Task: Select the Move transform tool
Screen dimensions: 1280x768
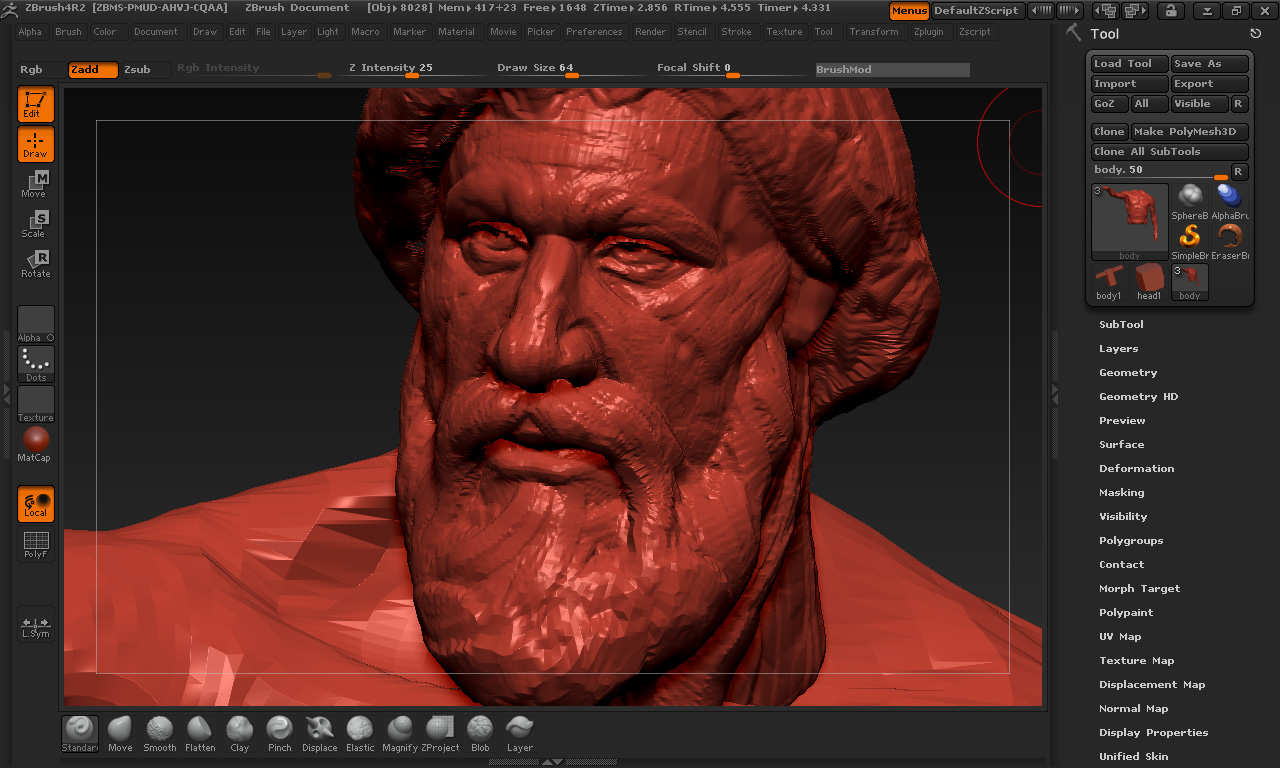Action: (35, 184)
